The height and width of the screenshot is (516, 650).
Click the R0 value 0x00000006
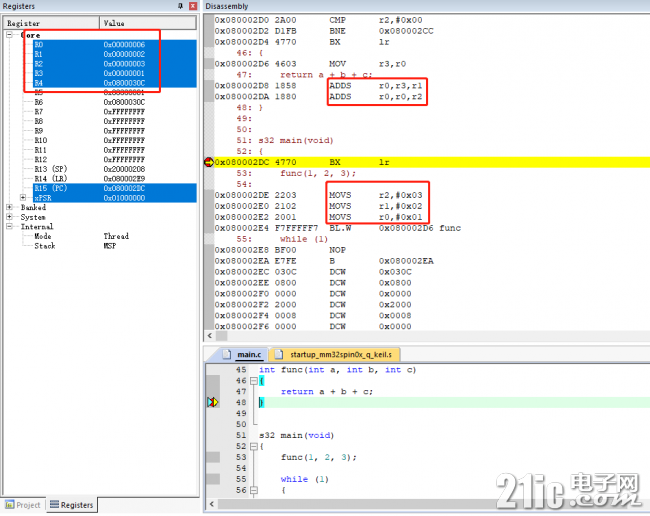(x=124, y=44)
